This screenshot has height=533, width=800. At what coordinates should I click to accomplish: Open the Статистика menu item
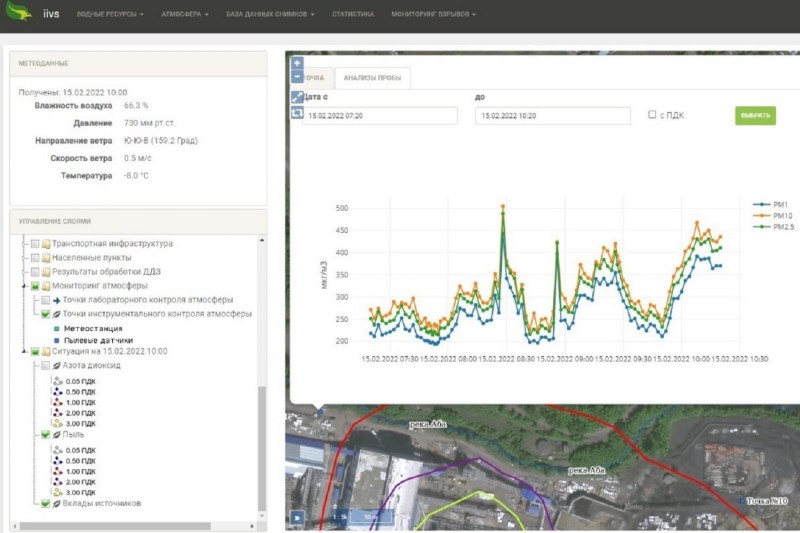353,15
